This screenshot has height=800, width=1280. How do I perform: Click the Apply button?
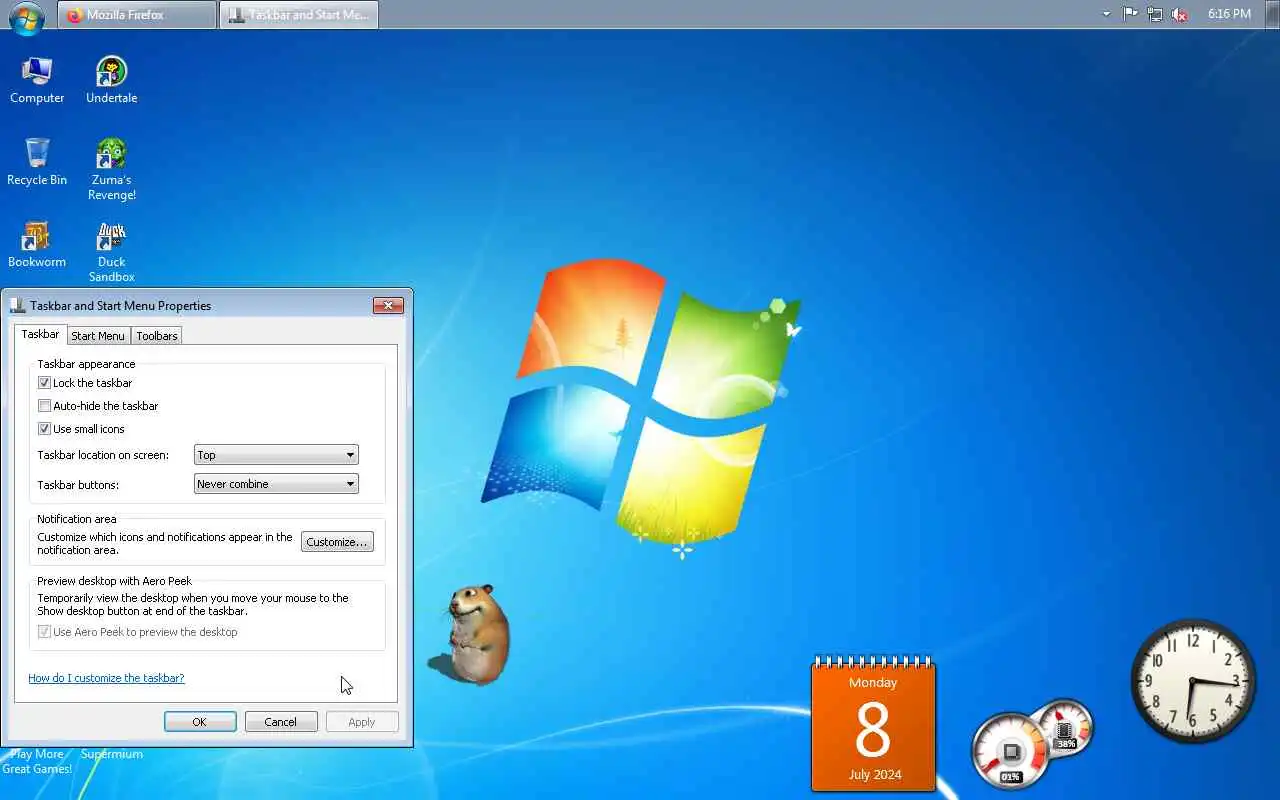coord(362,722)
